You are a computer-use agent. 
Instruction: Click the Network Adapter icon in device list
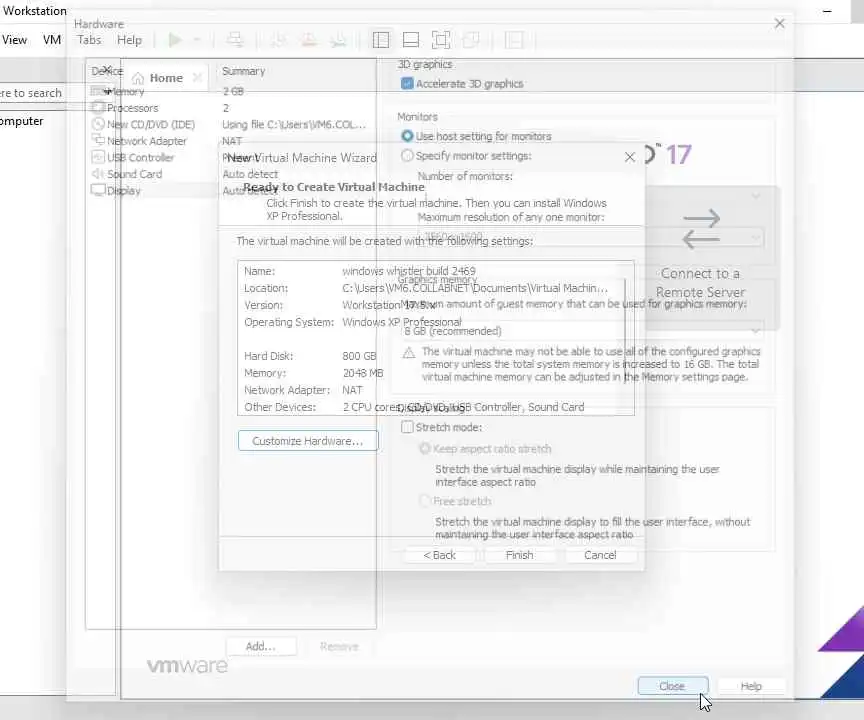click(98, 140)
